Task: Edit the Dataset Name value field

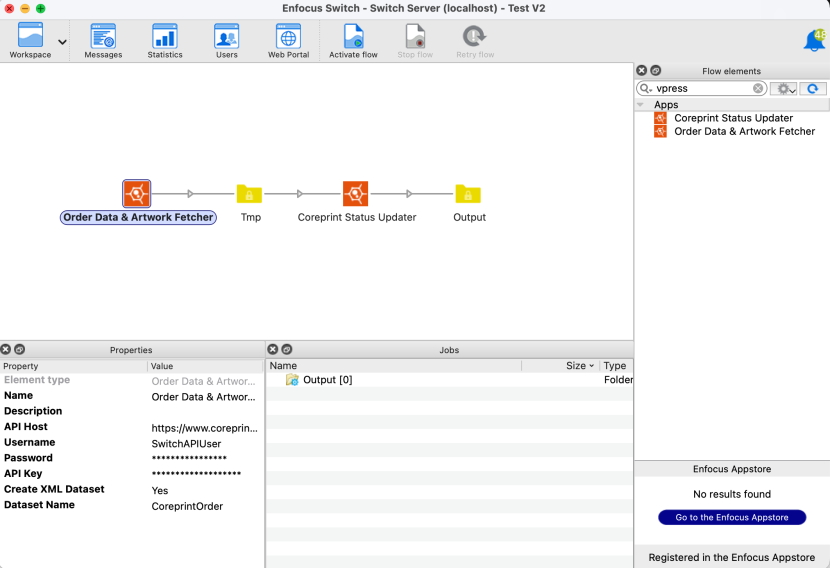Action: click(x=205, y=506)
